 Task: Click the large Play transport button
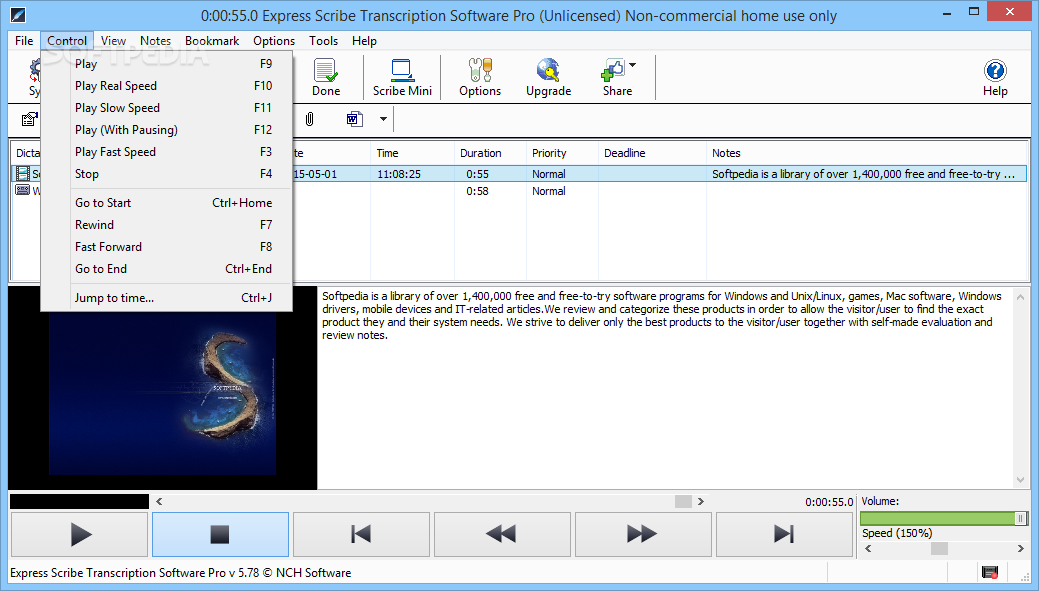point(80,534)
